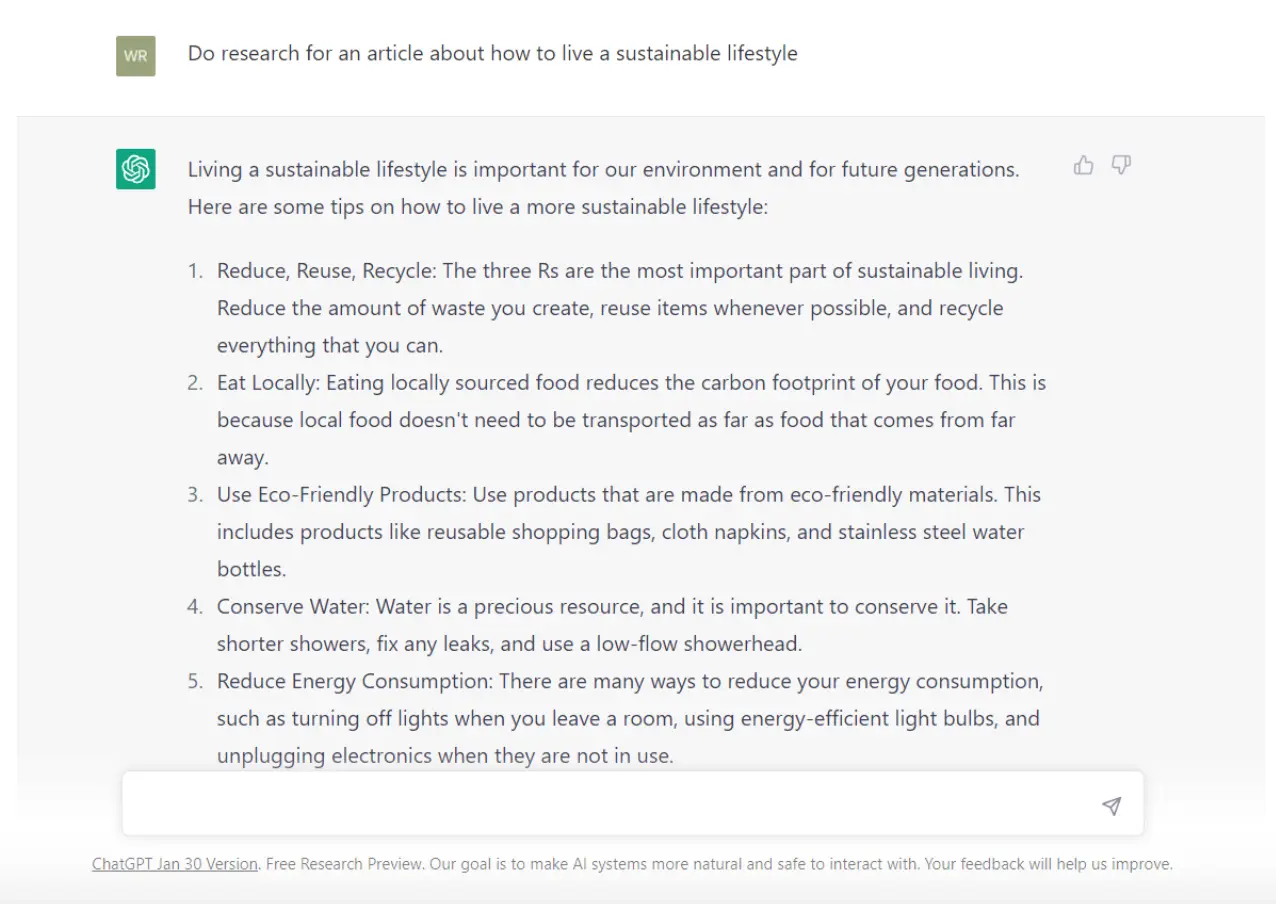Select the Conserve Water paragraph
This screenshot has width=1276, height=904.
611,624
